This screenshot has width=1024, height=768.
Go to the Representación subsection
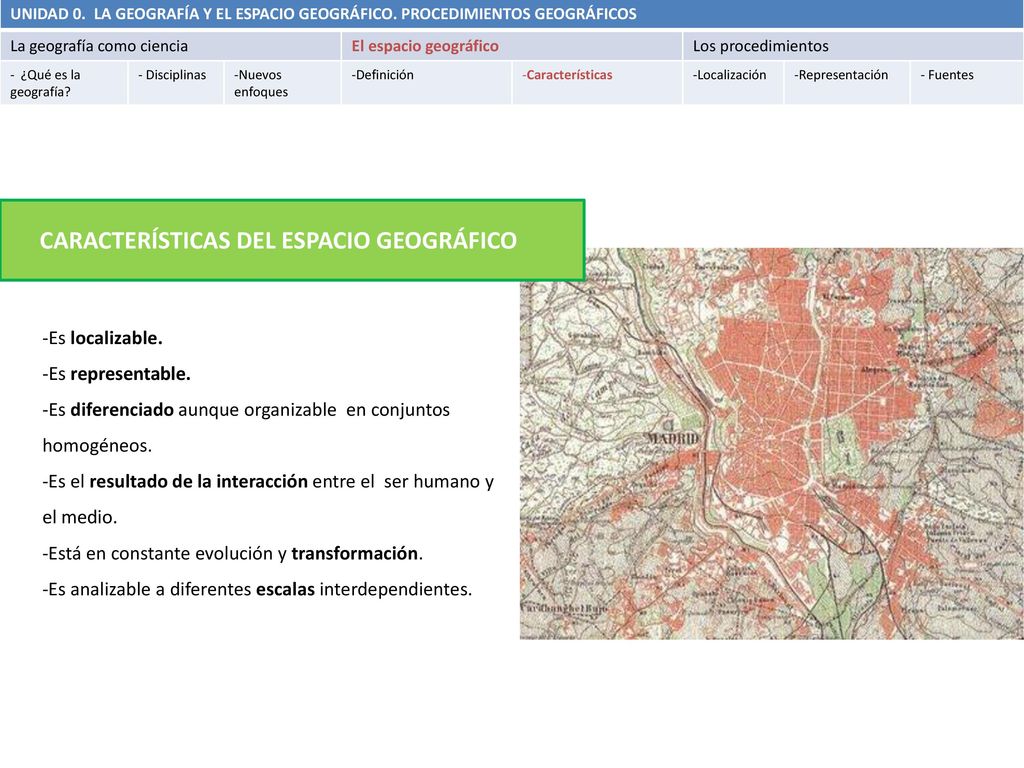click(x=846, y=83)
